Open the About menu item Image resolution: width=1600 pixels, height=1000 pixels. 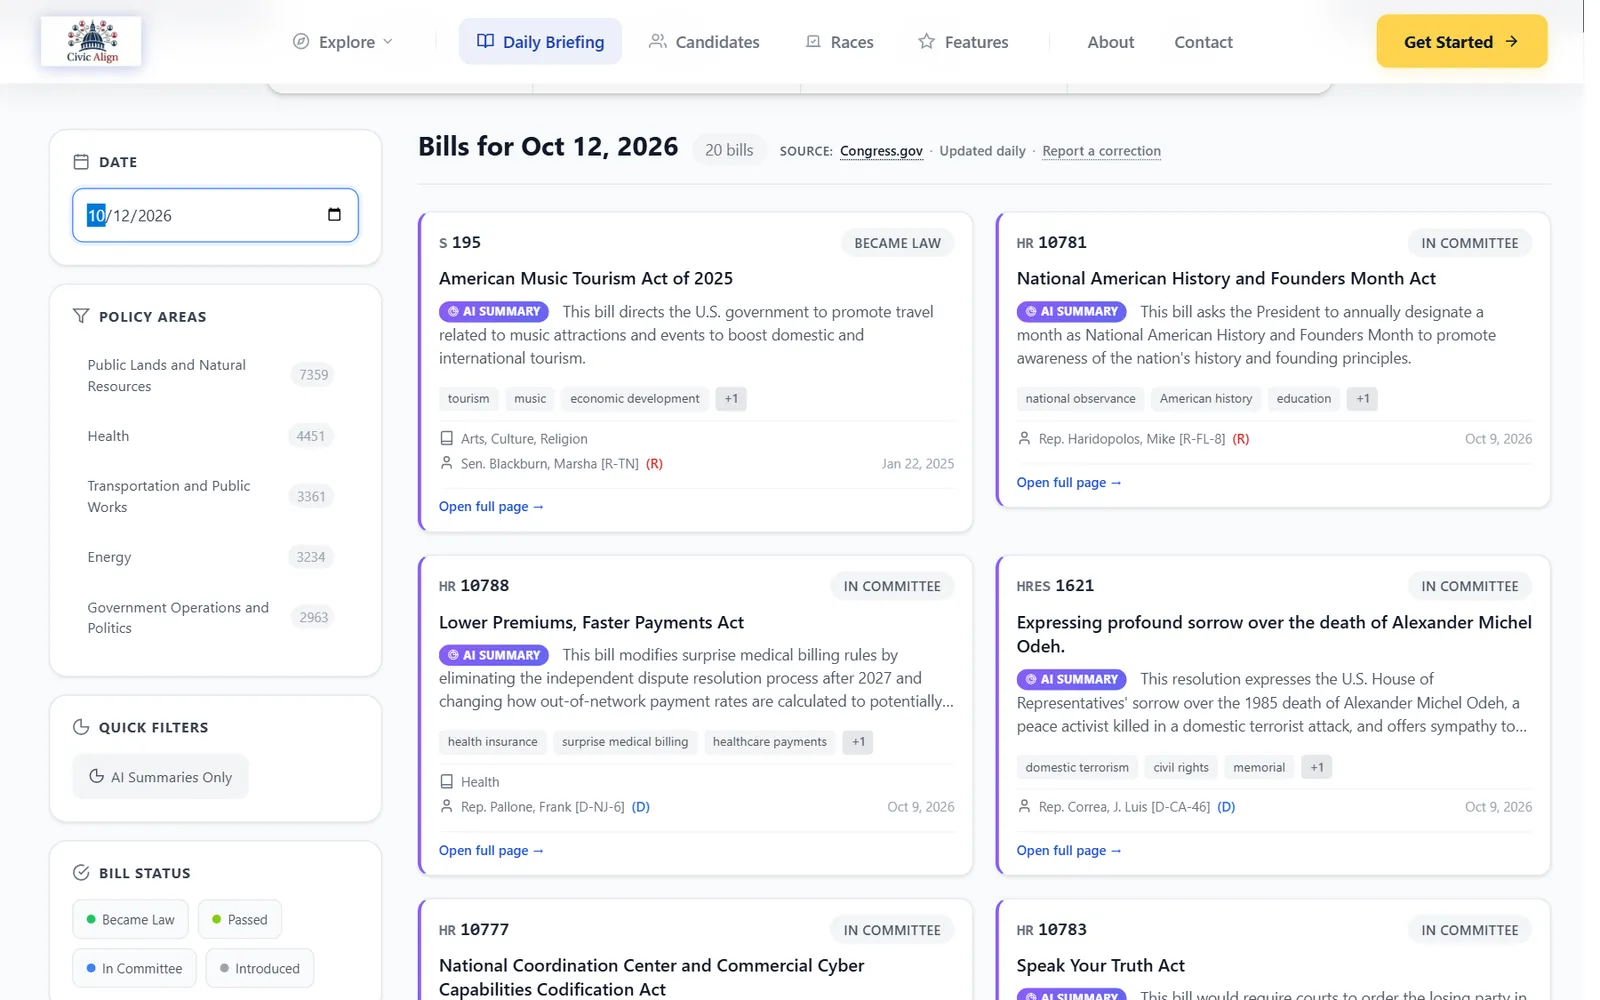(1110, 42)
